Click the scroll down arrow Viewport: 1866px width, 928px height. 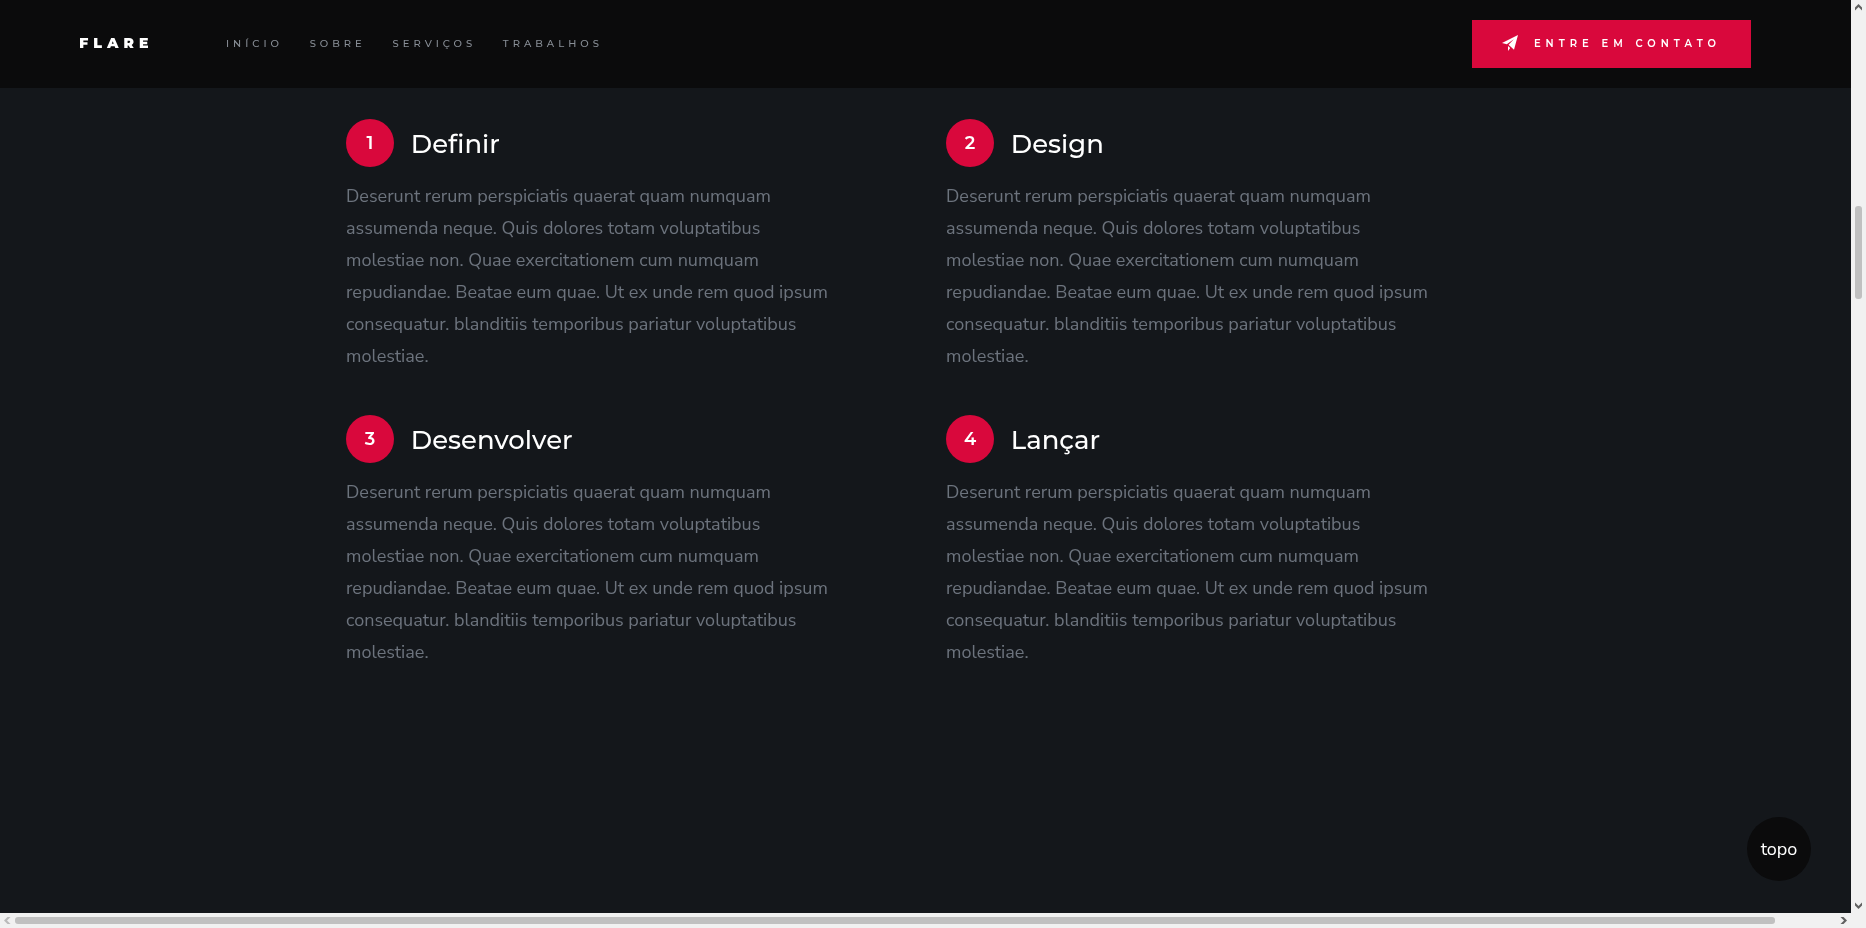1858,906
